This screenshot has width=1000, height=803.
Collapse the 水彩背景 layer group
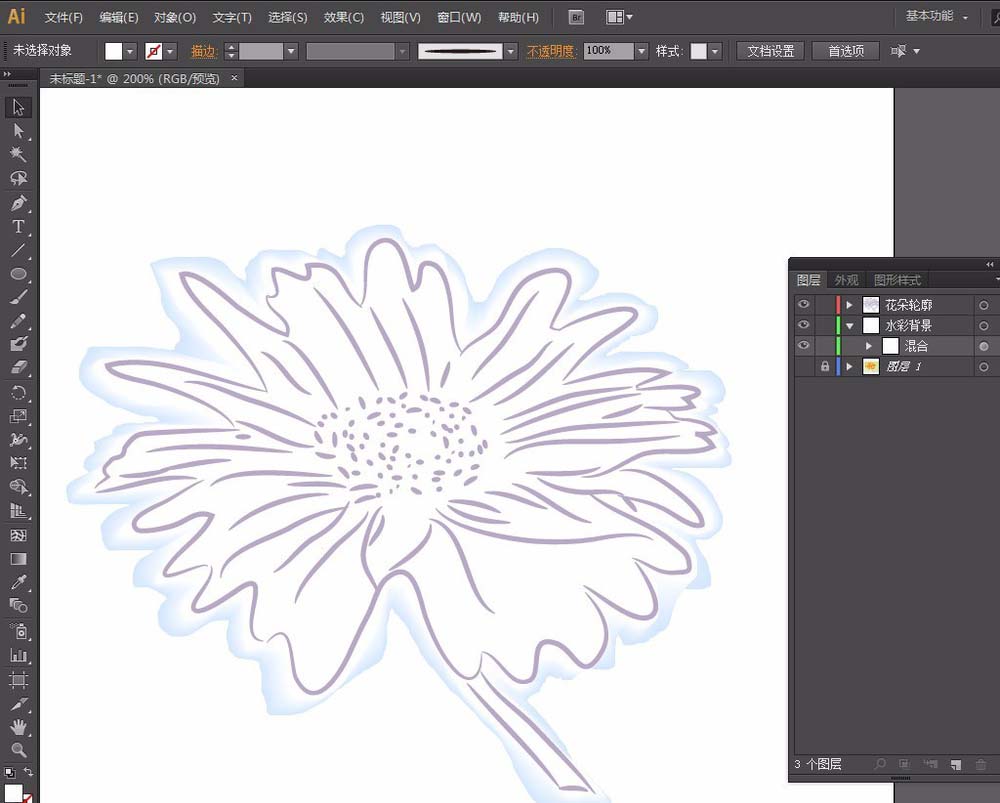point(850,326)
